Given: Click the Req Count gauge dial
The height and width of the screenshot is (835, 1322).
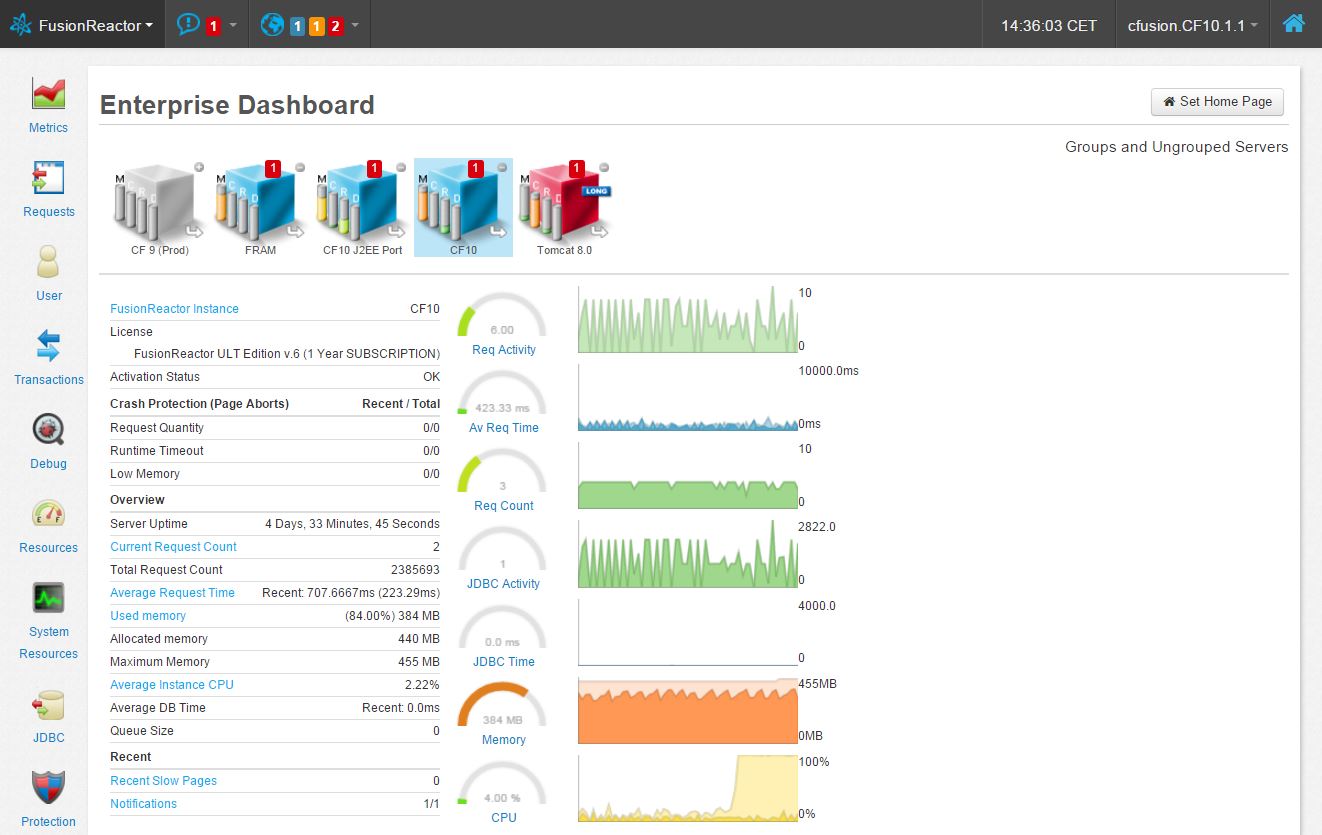Looking at the screenshot, I should tap(502, 471).
